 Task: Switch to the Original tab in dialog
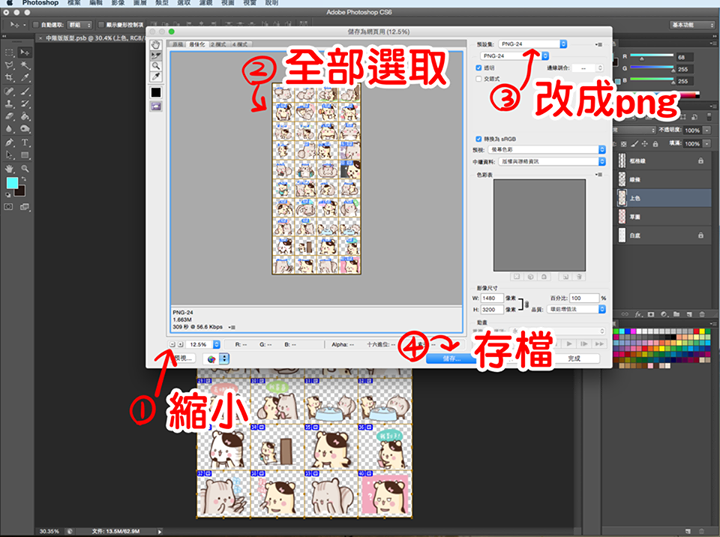177,44
